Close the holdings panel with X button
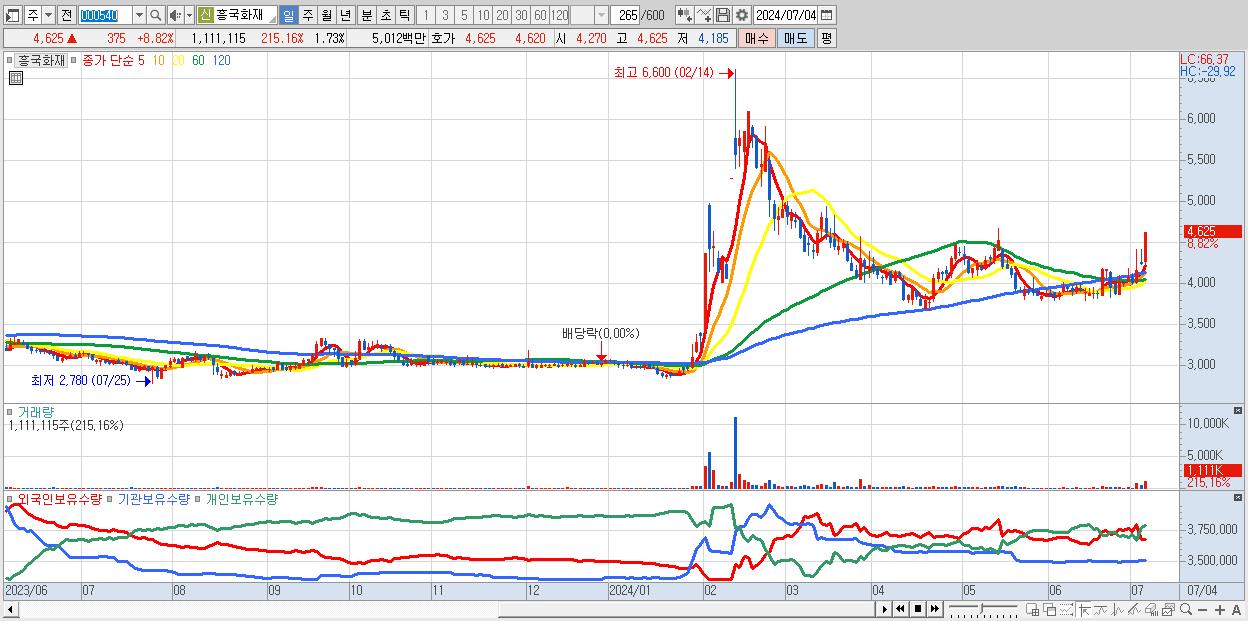1248x621 pixels. click(1238, 498)
